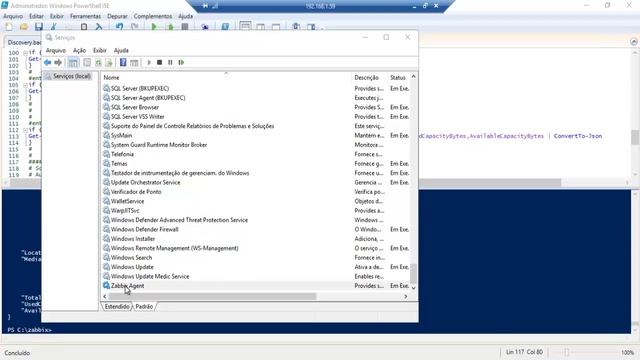
Task: Restart the selected service
Action: pos(181,62)
